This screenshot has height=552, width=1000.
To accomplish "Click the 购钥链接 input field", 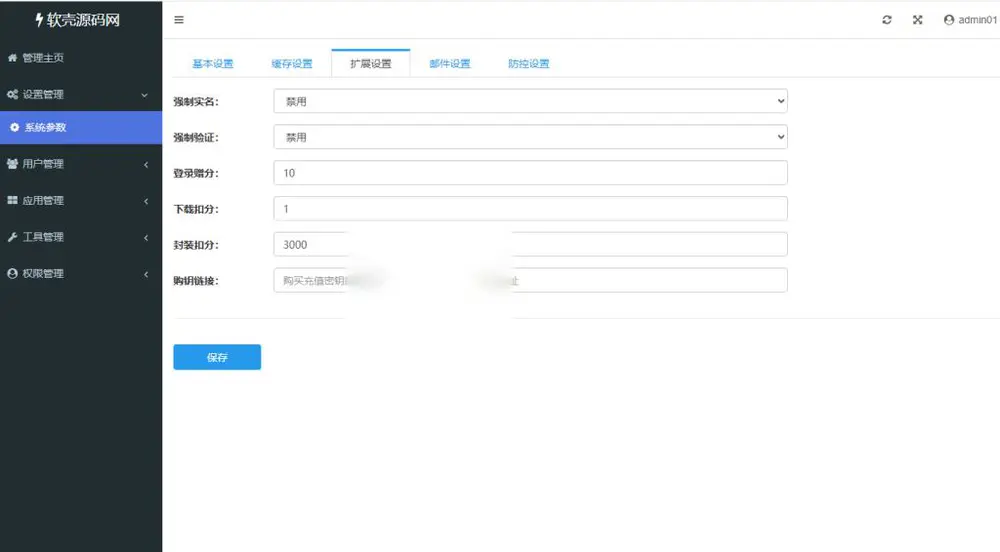I will tap(531, 280).
